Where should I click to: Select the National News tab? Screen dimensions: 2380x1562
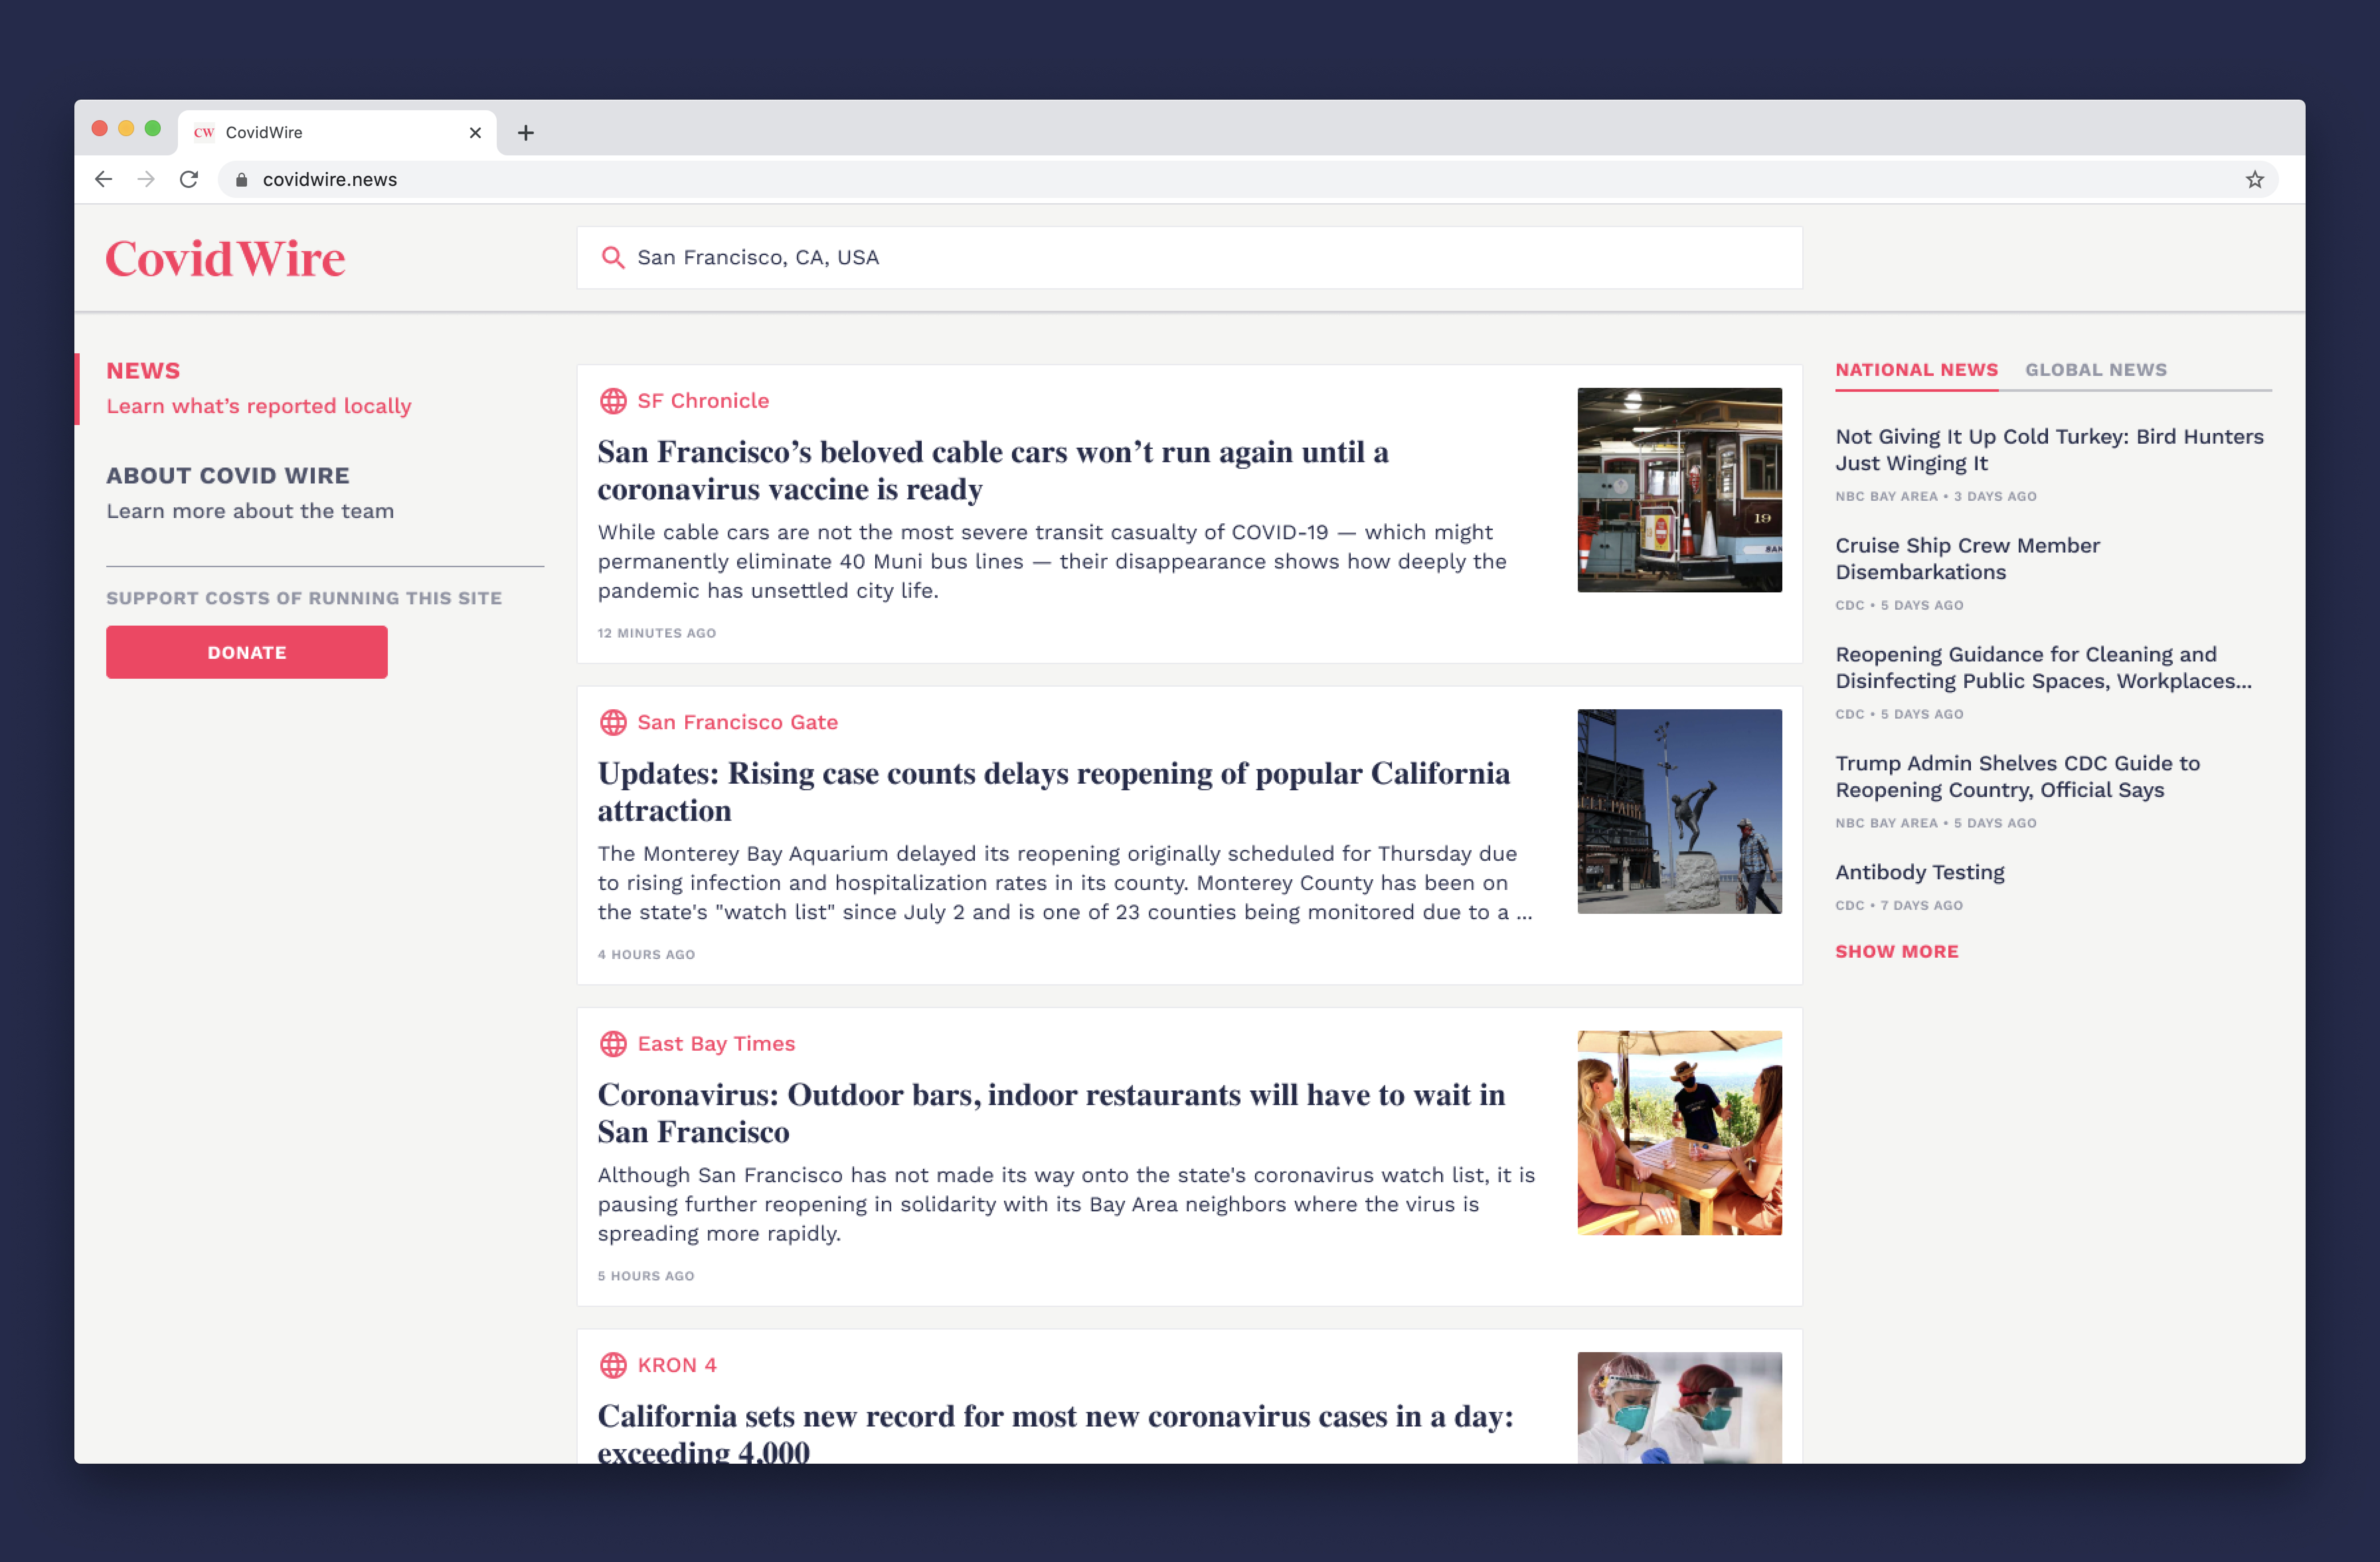(x=1916, y=370)
